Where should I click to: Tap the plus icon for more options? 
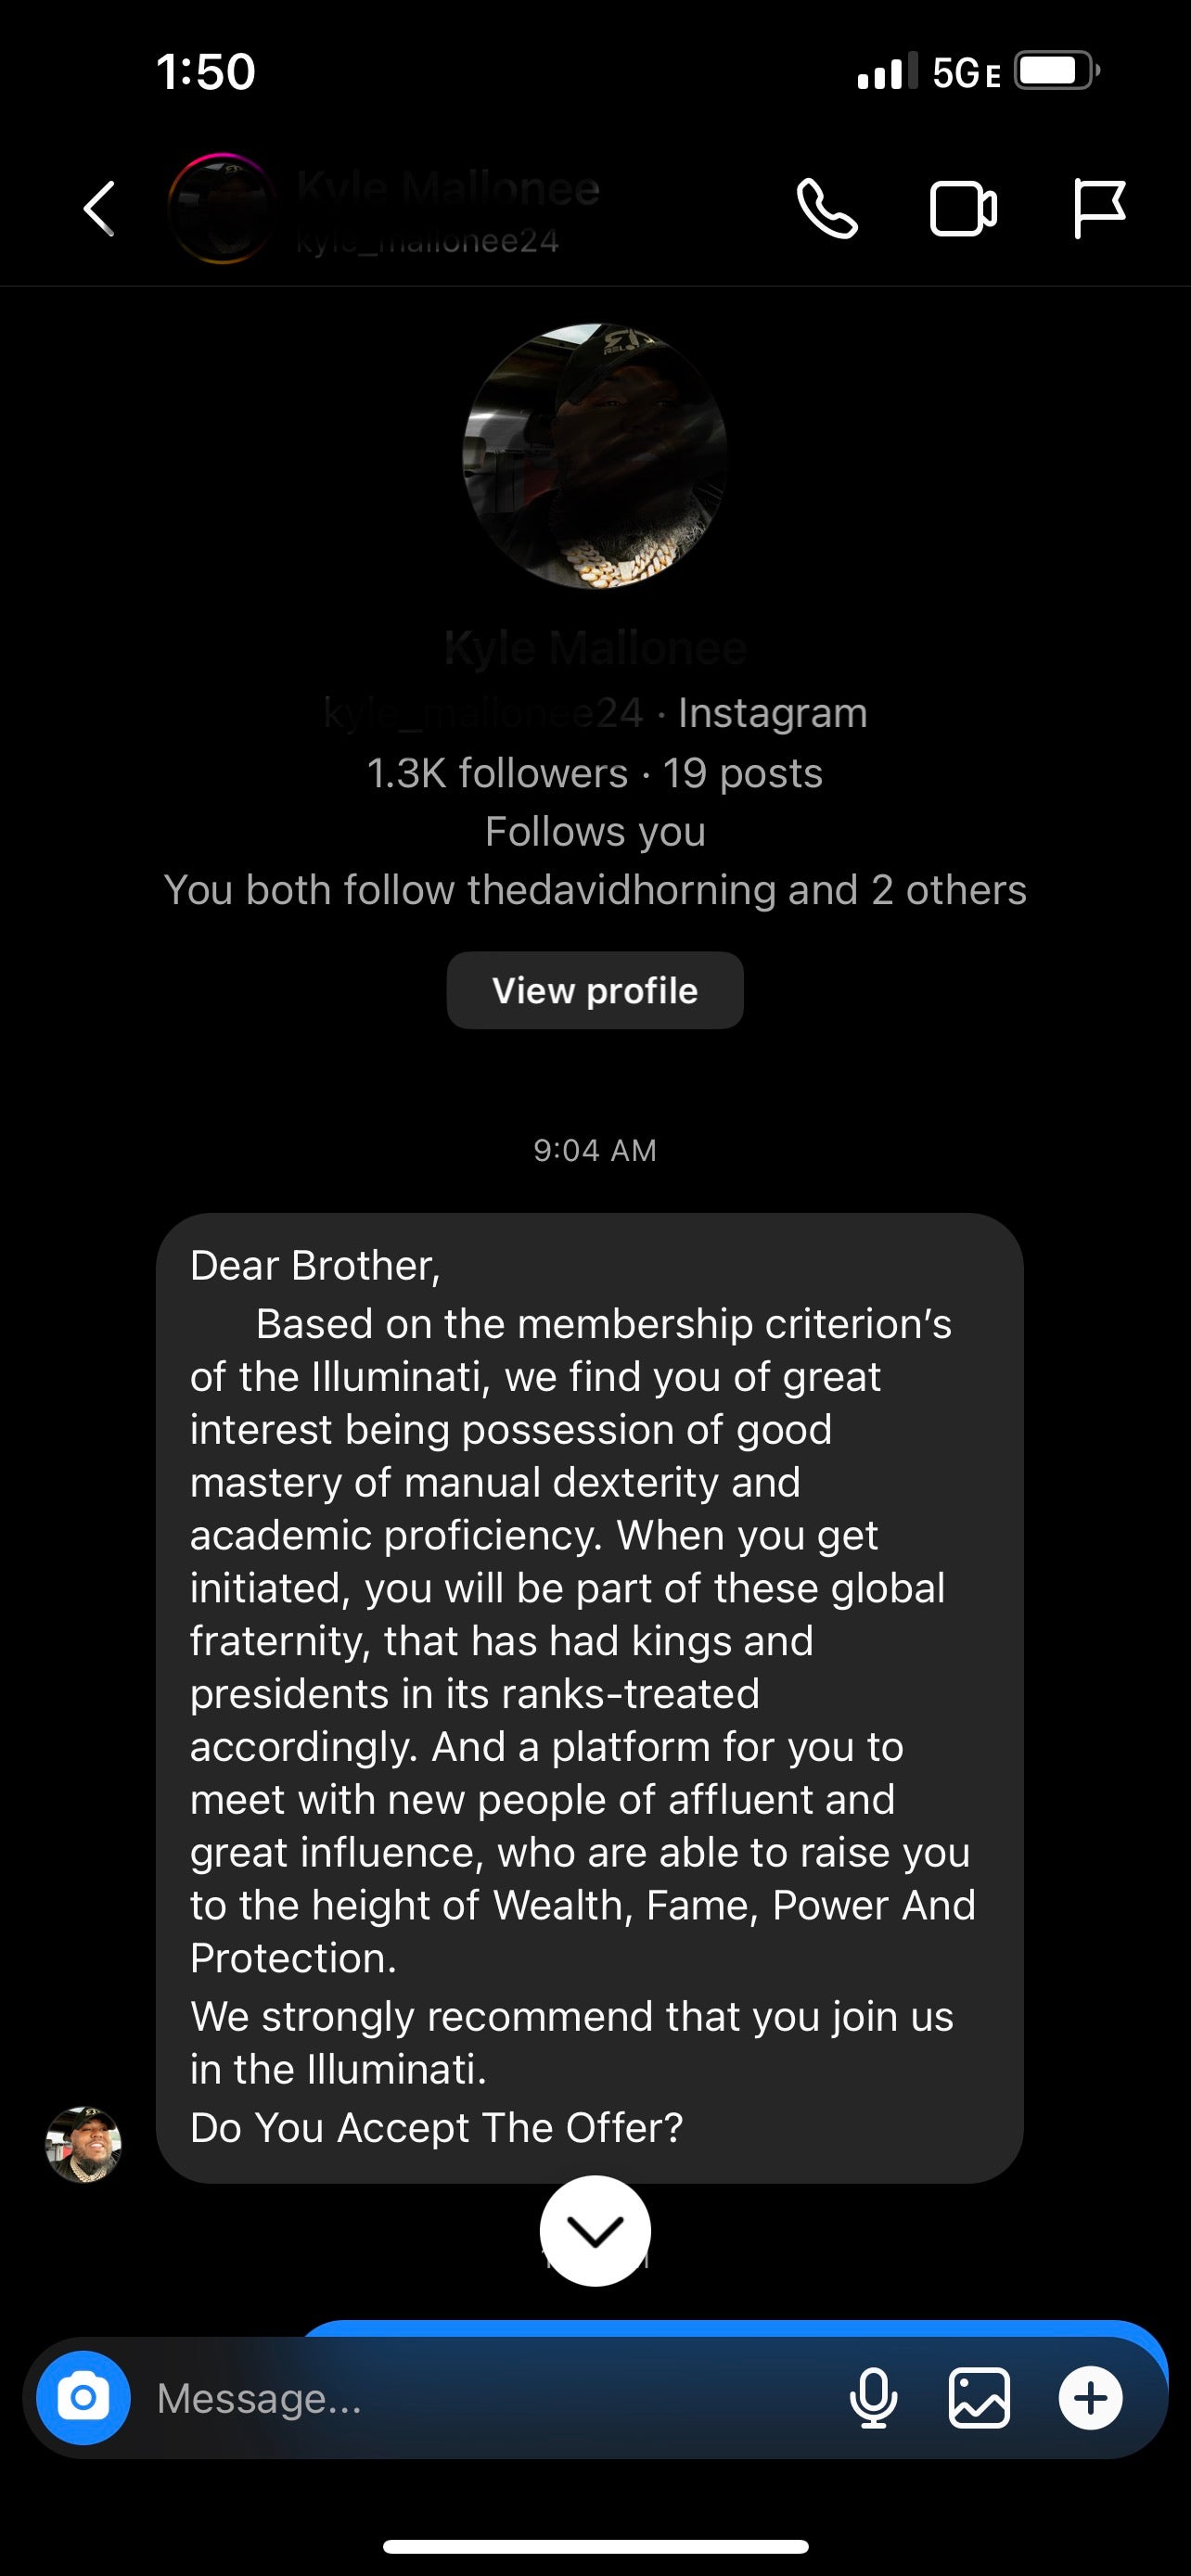point(1090,2398)
